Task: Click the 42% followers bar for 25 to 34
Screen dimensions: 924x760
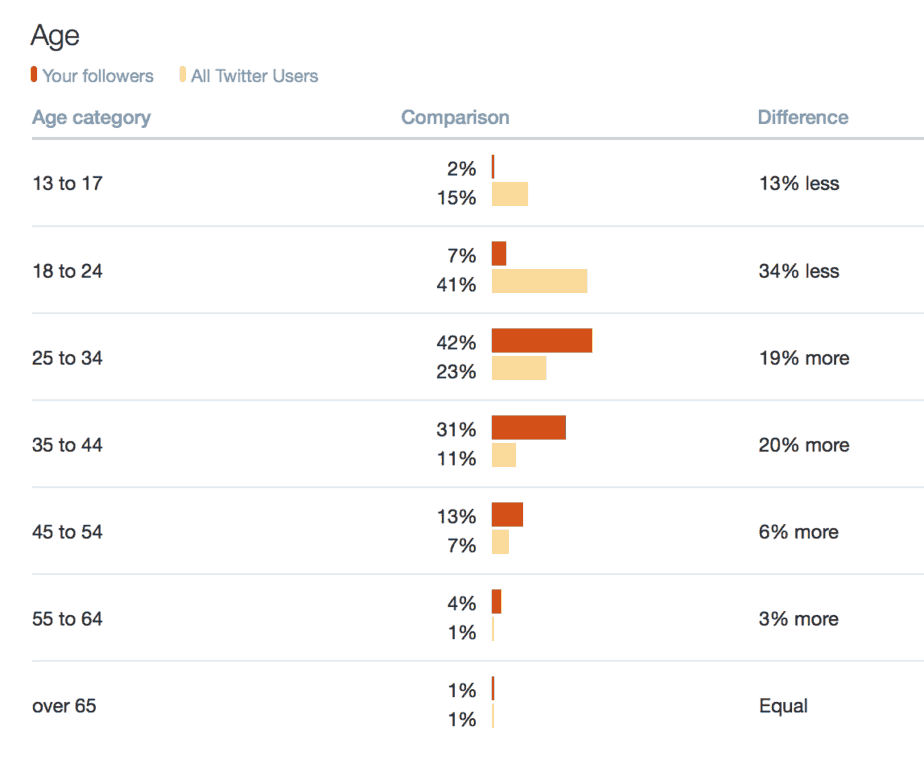Action: coord(542,340)
